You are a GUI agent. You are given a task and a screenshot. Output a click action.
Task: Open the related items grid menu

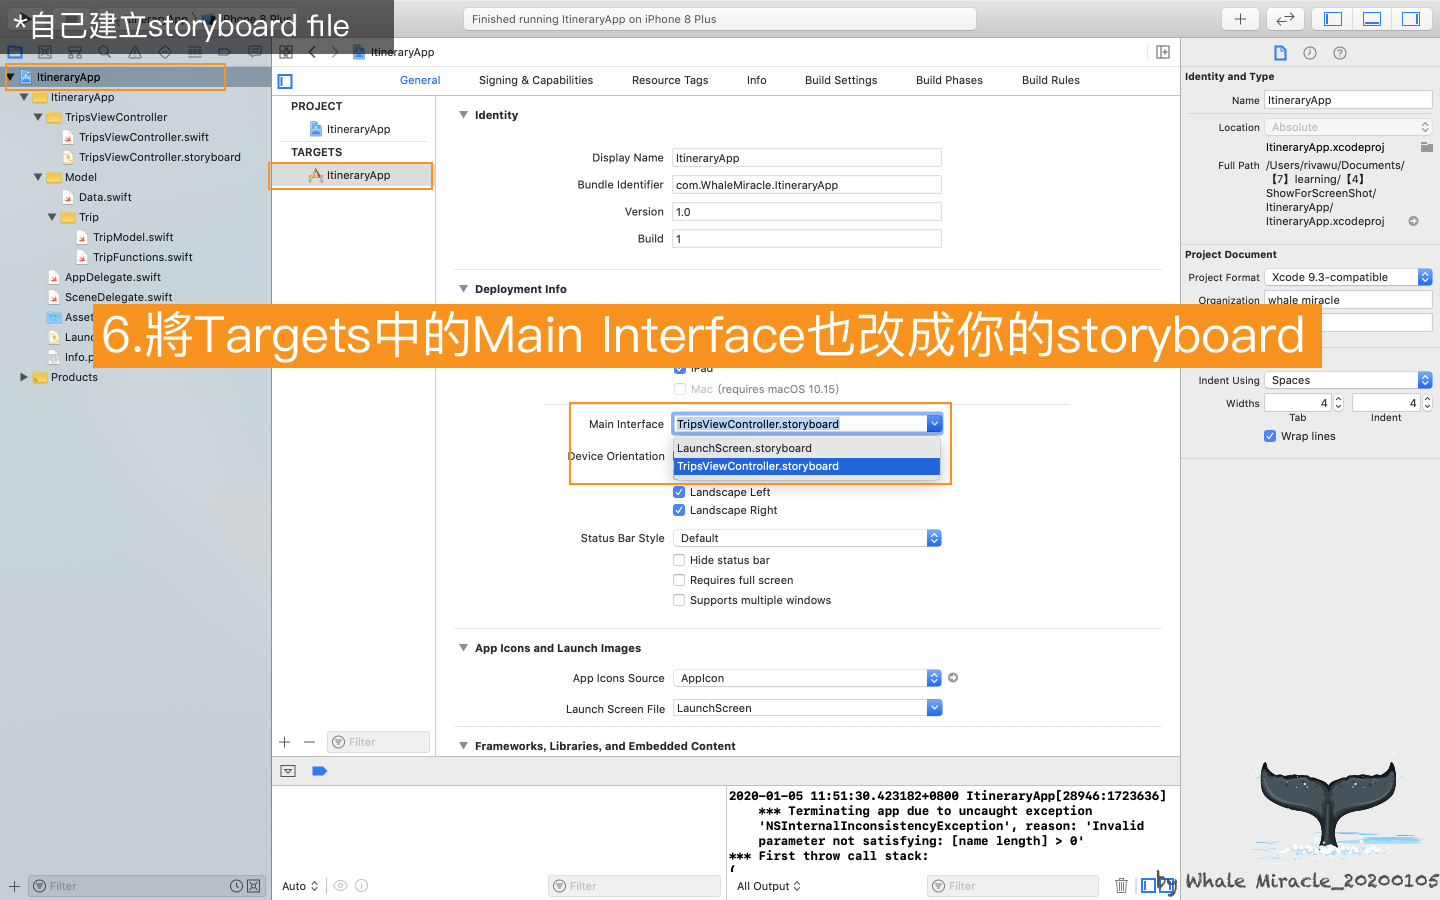click(x=286, y=52)
